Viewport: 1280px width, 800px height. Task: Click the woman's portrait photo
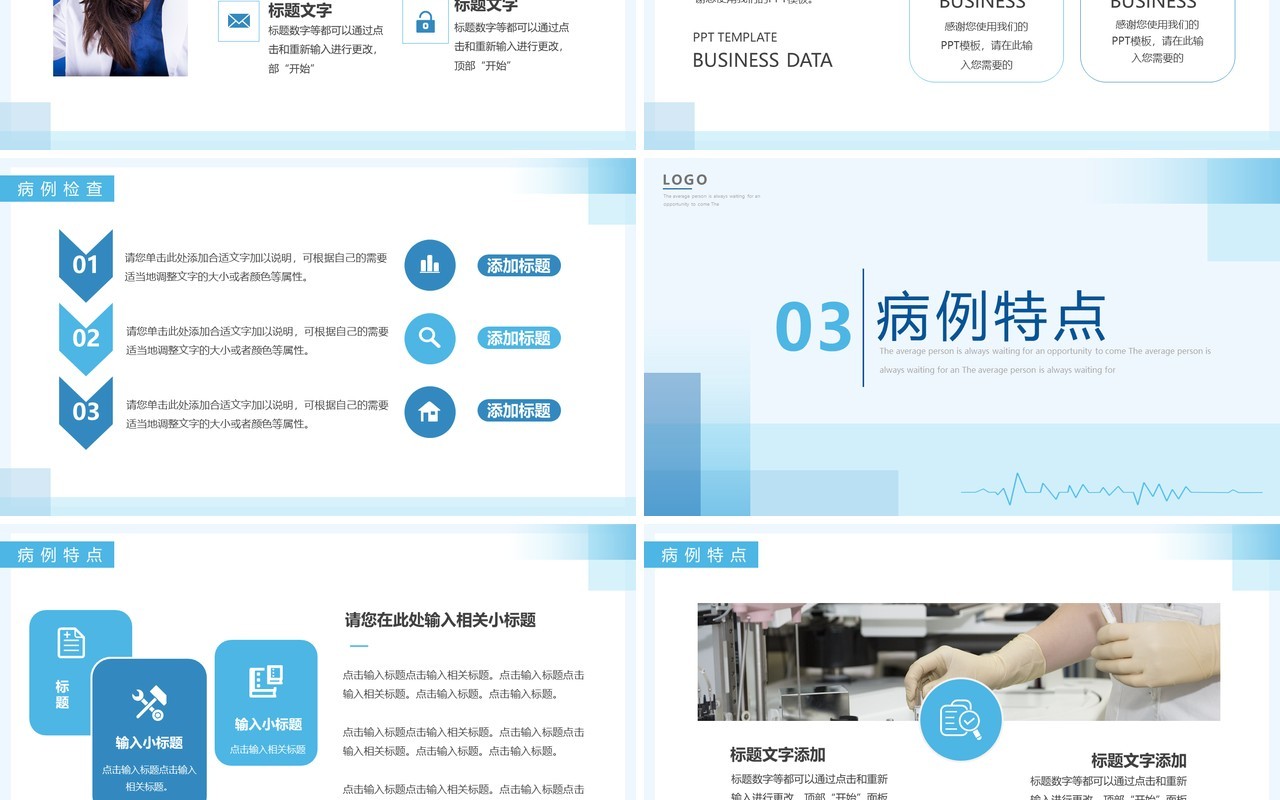(120, 38)
